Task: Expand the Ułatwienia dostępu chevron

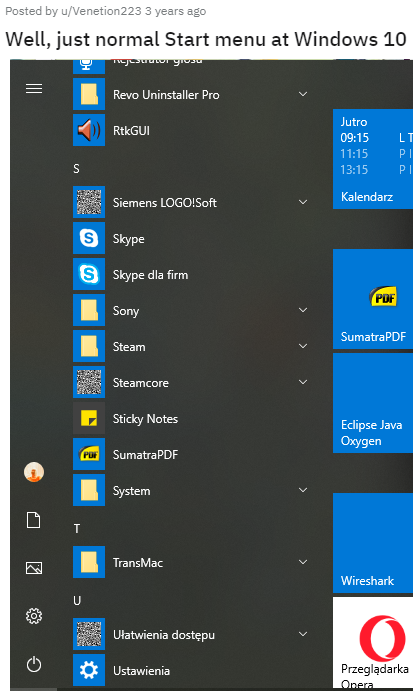Action: pyautogui.click(x=303, y=634)
